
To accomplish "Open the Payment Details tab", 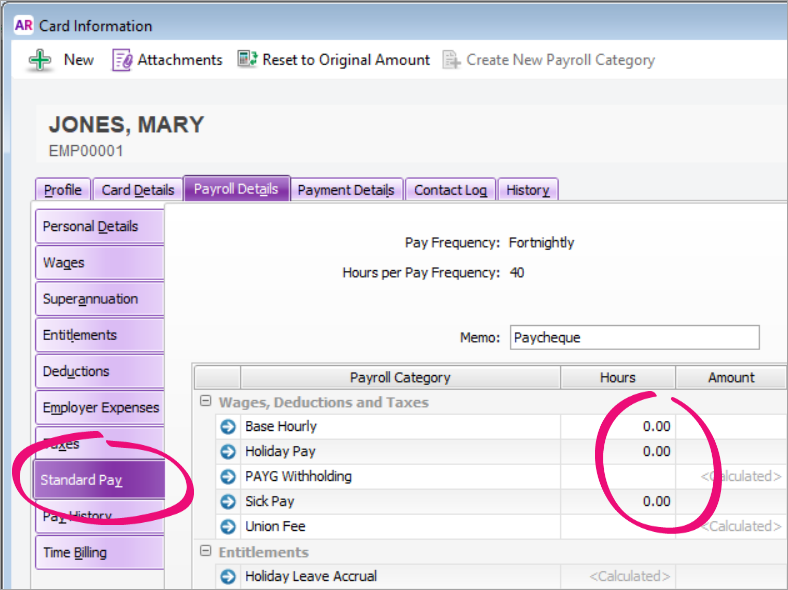I will click(x=346, y=190).
